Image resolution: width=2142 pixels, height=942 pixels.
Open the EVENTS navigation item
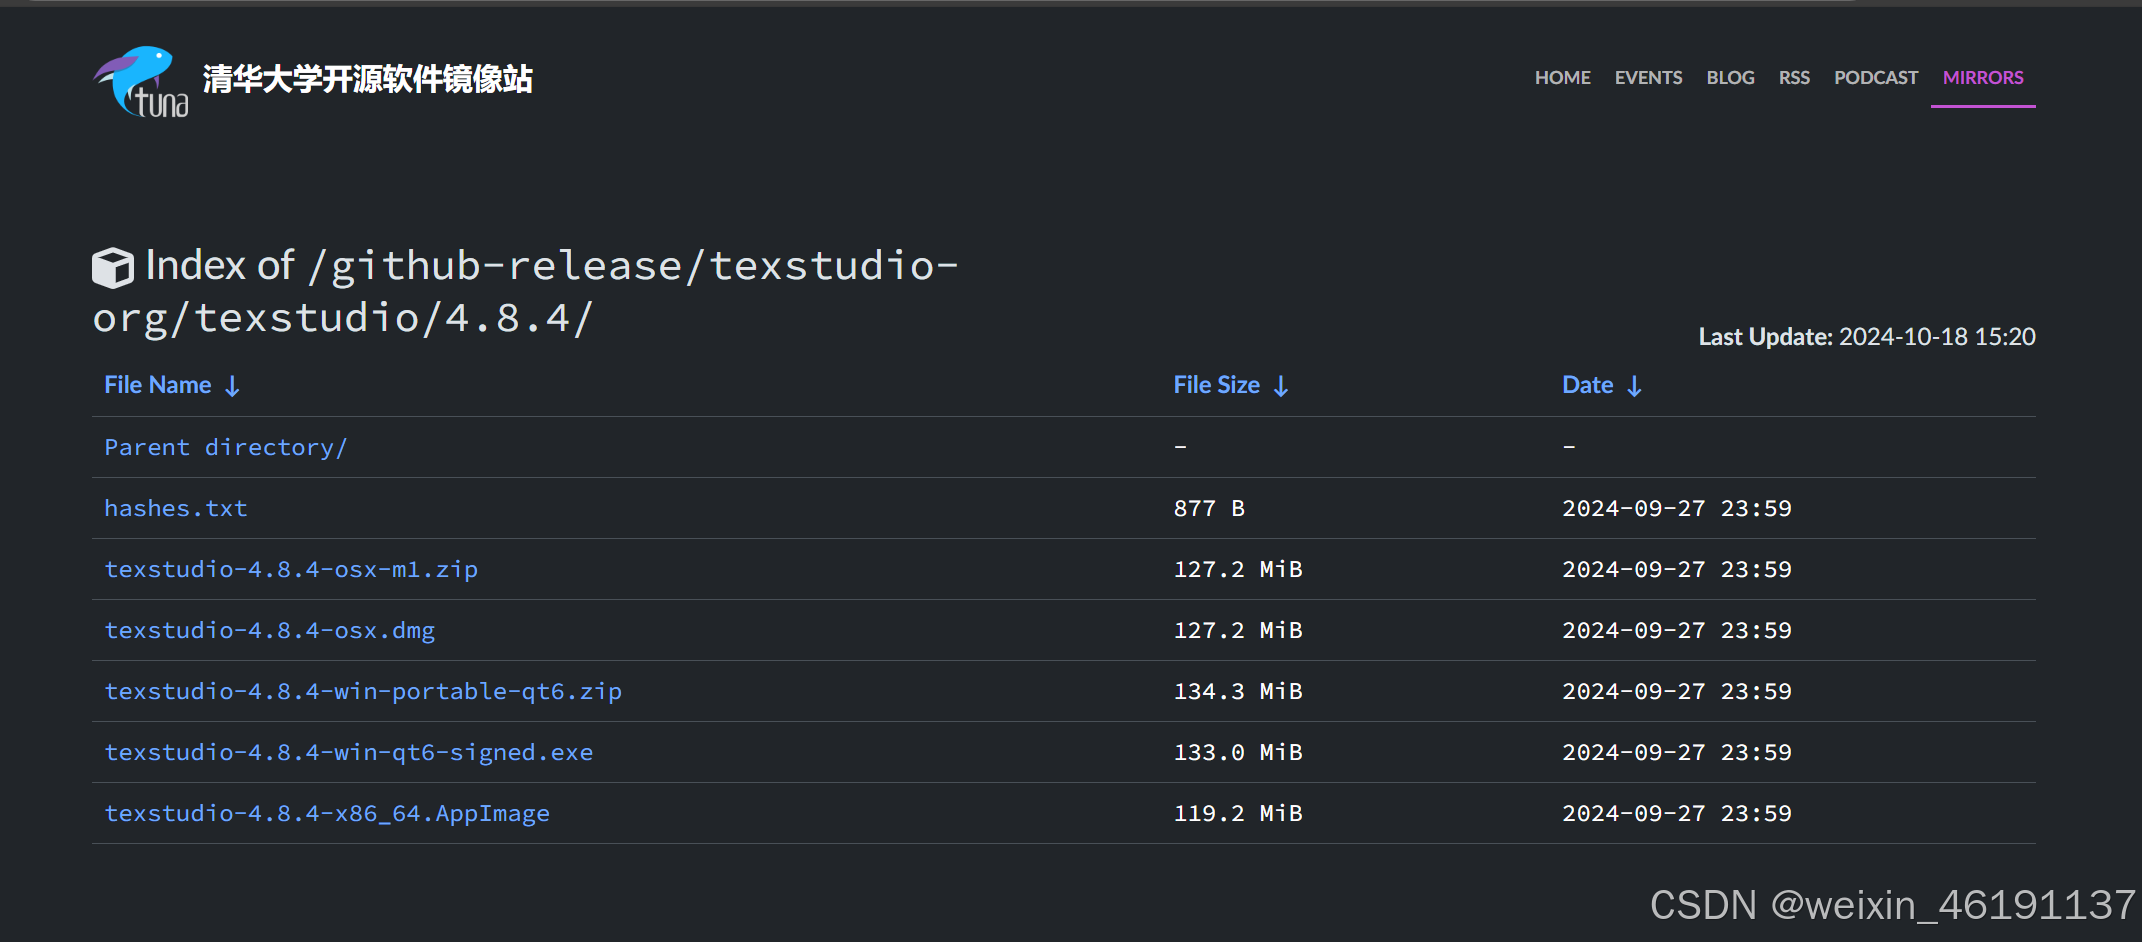tap(1648, 77)
